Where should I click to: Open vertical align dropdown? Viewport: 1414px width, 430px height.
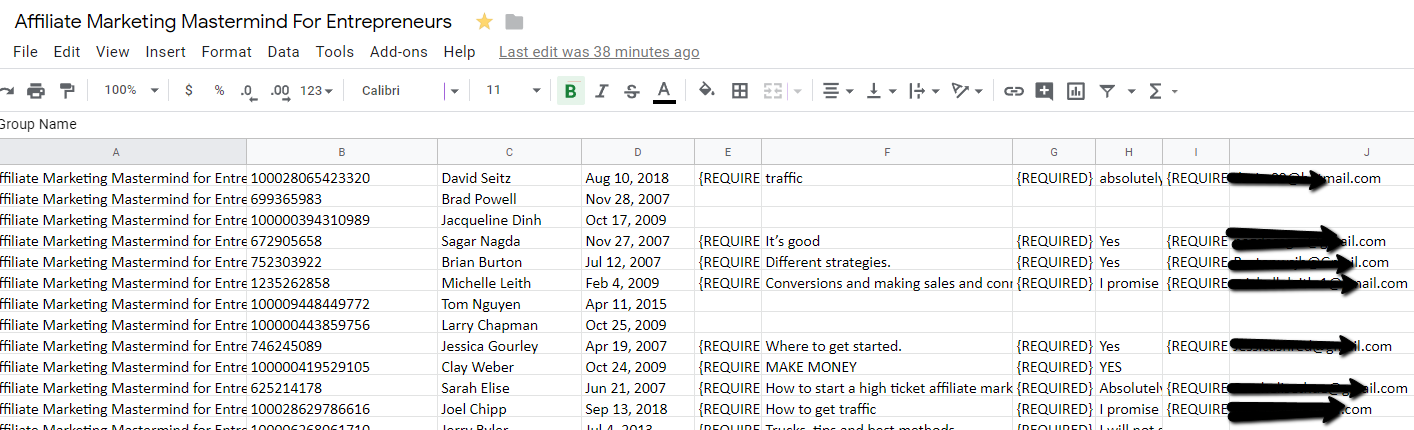click(x=880, y=91)
